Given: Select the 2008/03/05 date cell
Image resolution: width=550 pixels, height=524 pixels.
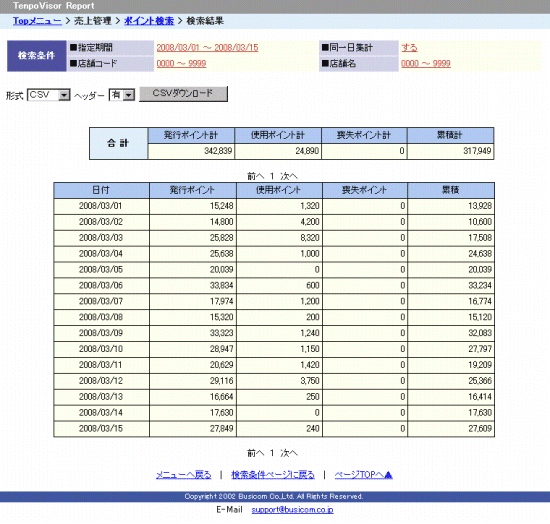Looking at the screenshot, I should 101,270.
